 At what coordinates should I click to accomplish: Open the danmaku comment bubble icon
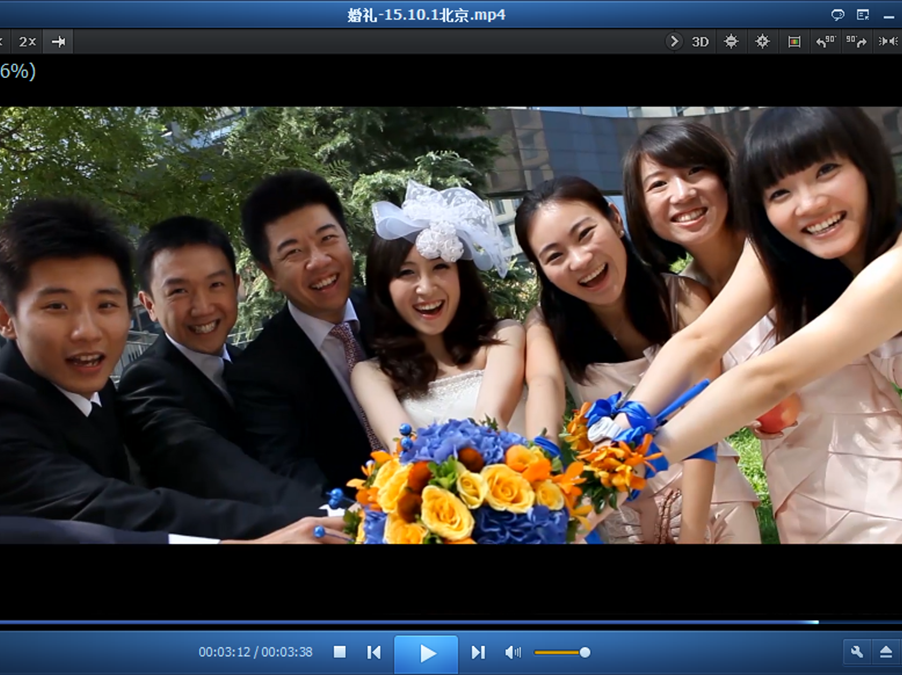click(x=838, y=15)
